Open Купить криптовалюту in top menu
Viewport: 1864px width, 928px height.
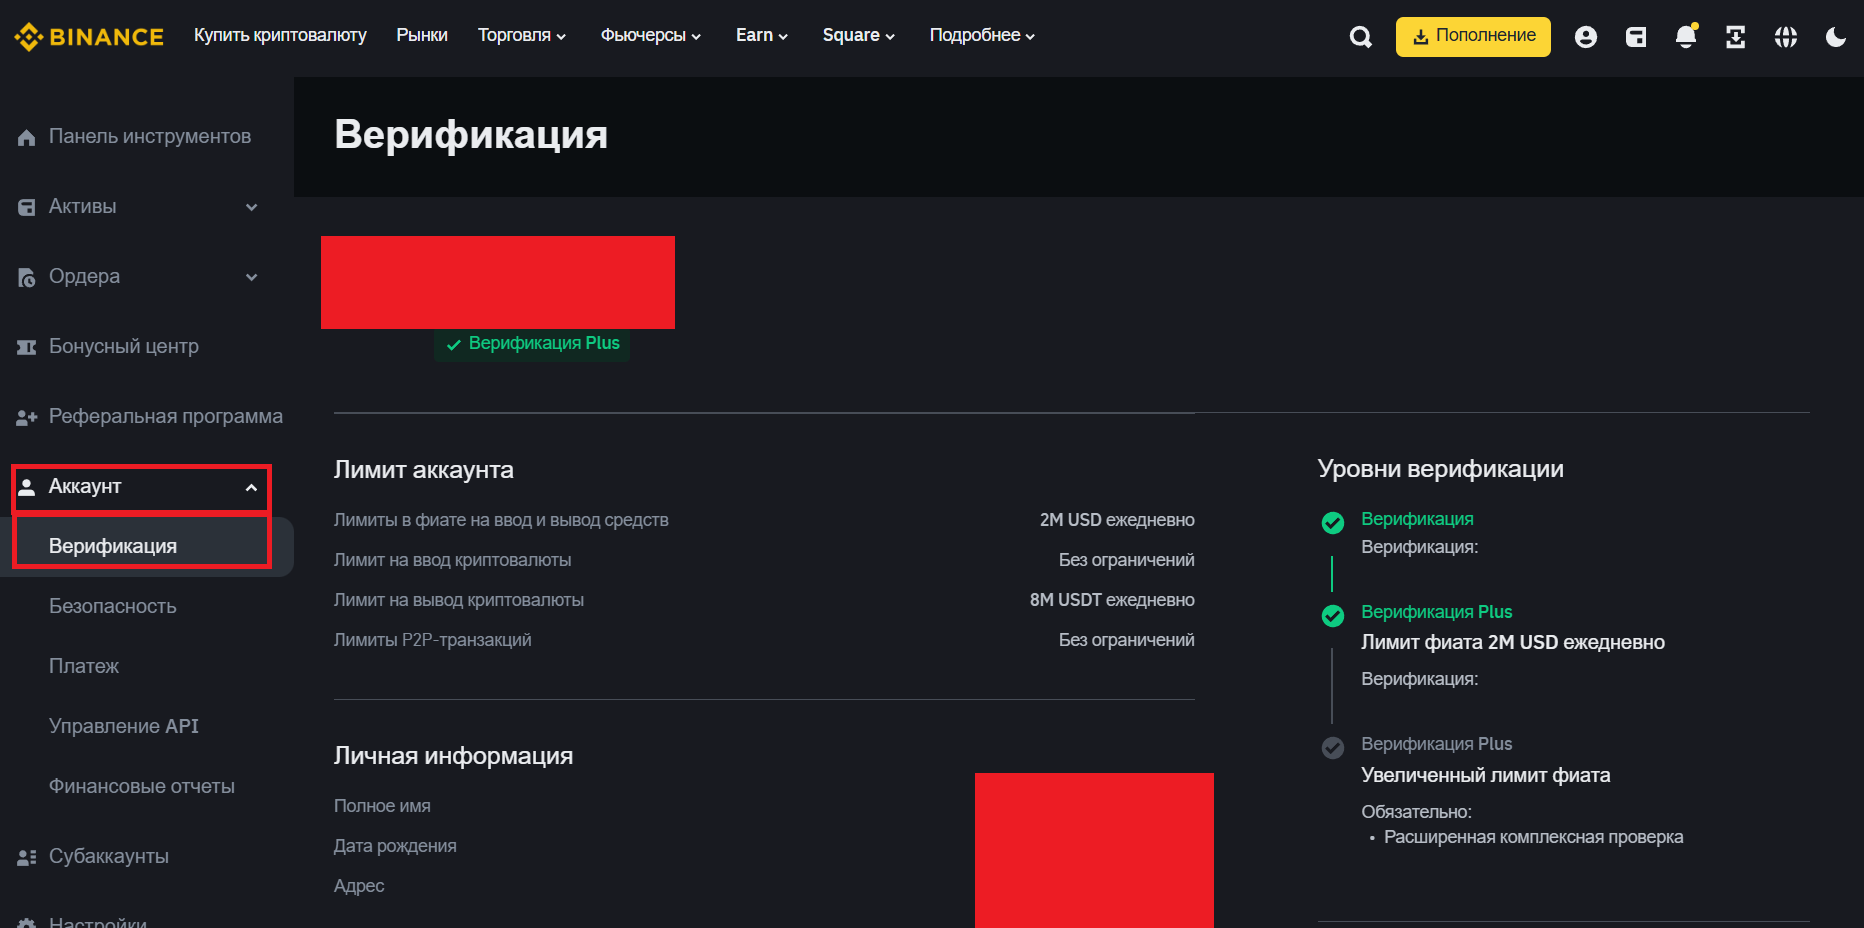tap(280, 35)
